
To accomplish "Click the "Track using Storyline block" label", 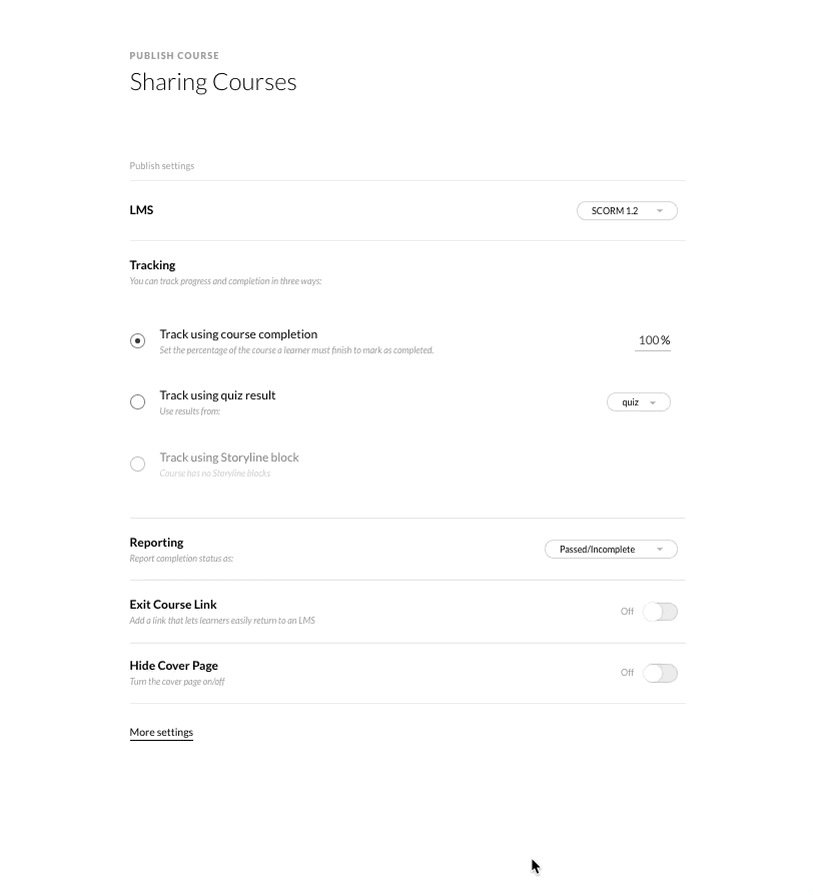I will (229, 457).
